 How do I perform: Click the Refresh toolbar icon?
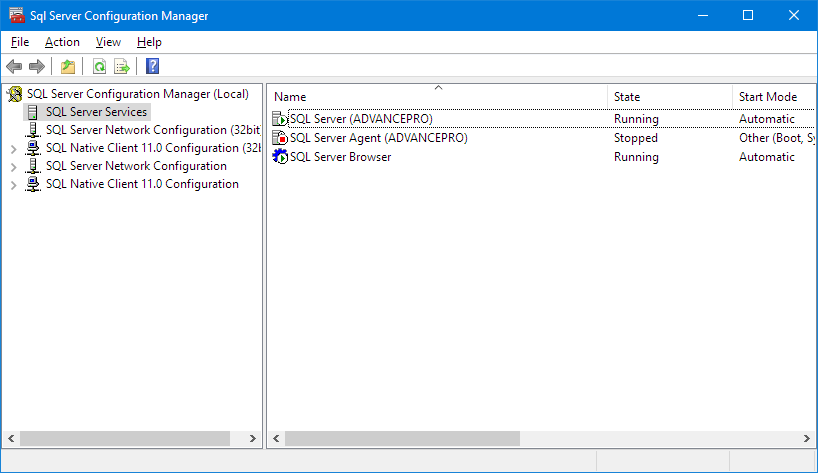(99, 67)
